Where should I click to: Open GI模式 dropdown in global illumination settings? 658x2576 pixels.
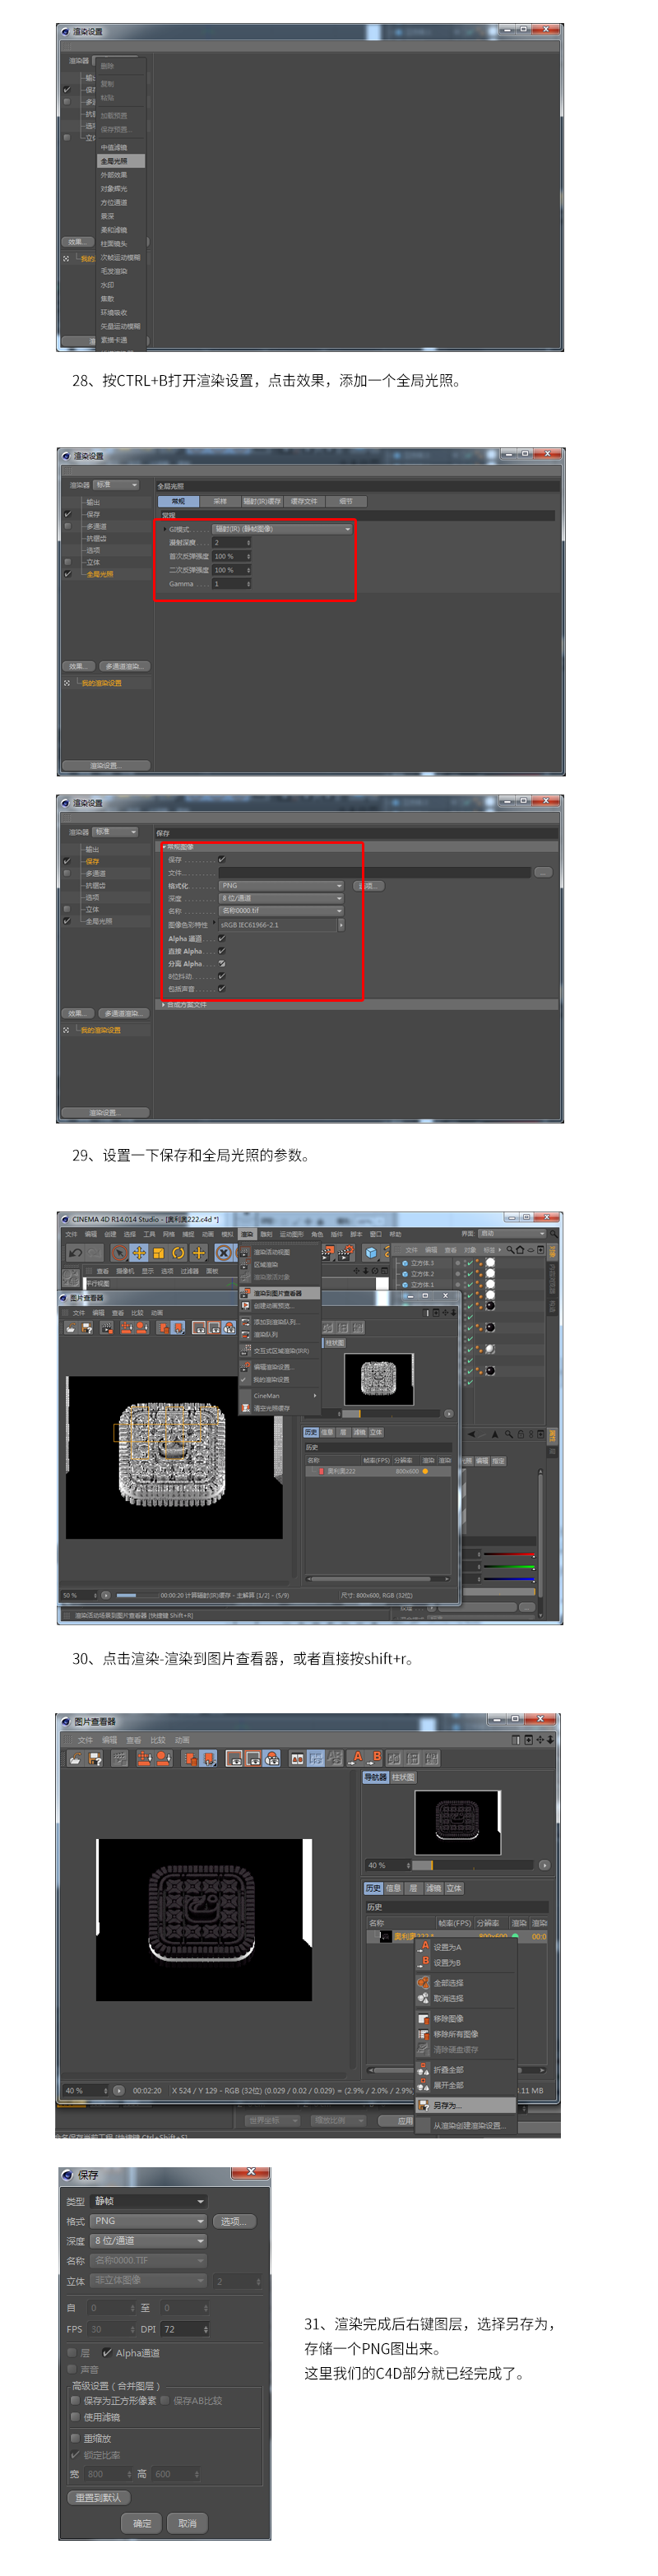click(x=283, y=529)
